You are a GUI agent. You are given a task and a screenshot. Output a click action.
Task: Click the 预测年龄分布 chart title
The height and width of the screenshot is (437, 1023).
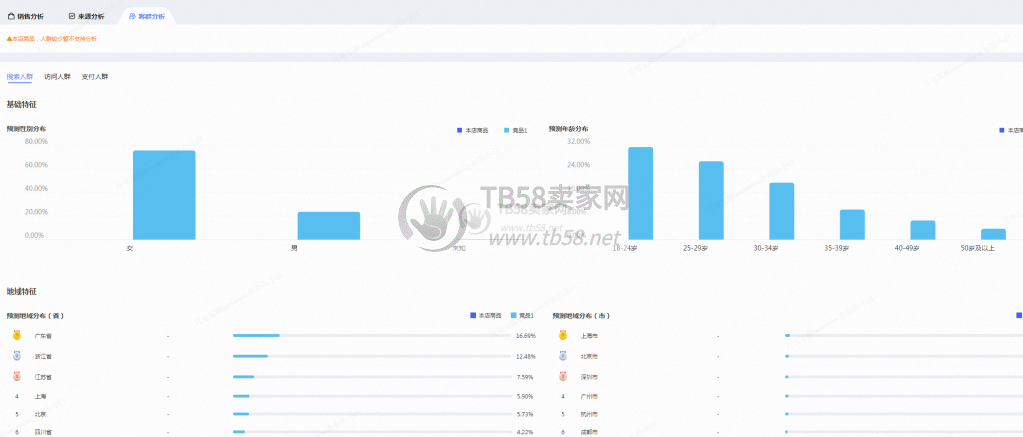pos(569,129)
